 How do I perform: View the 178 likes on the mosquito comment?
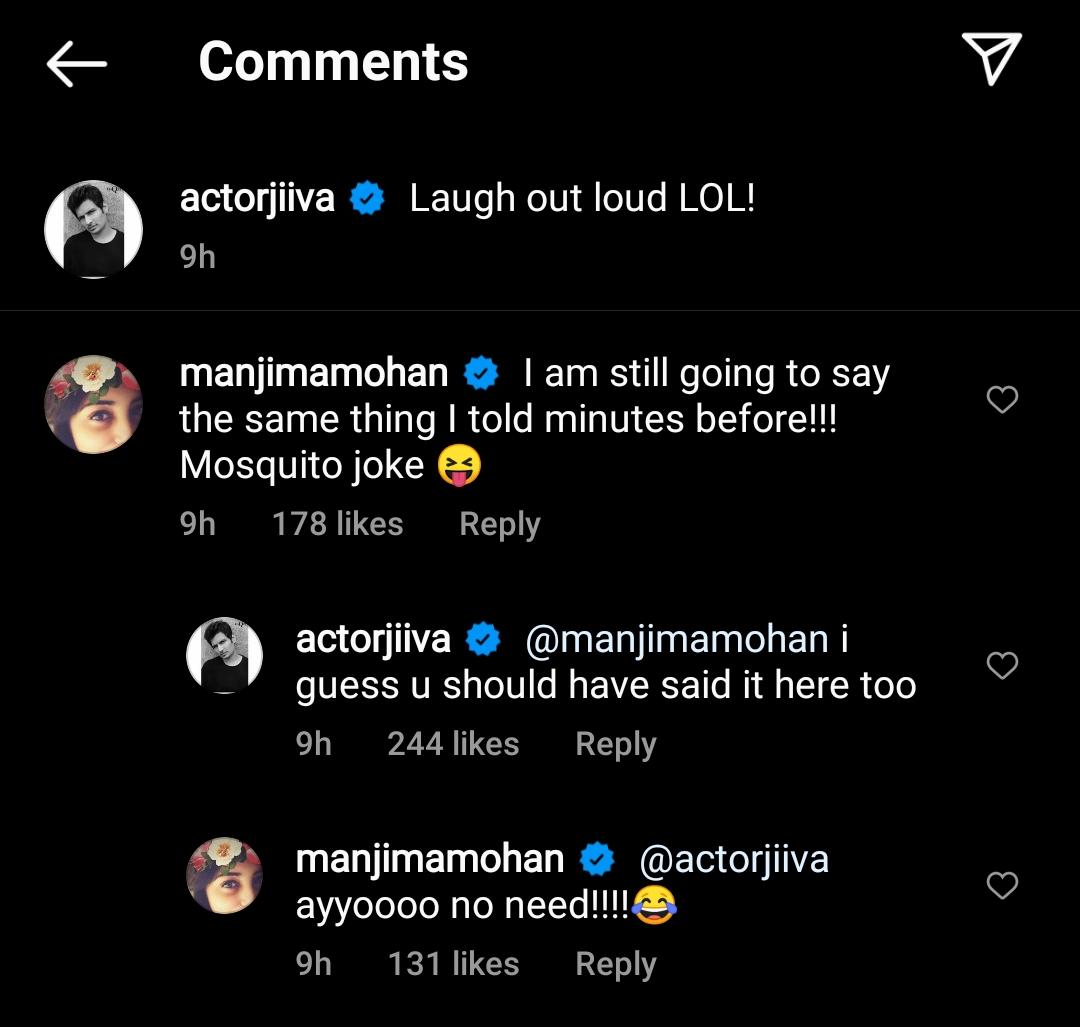click(x=338, y=523)
